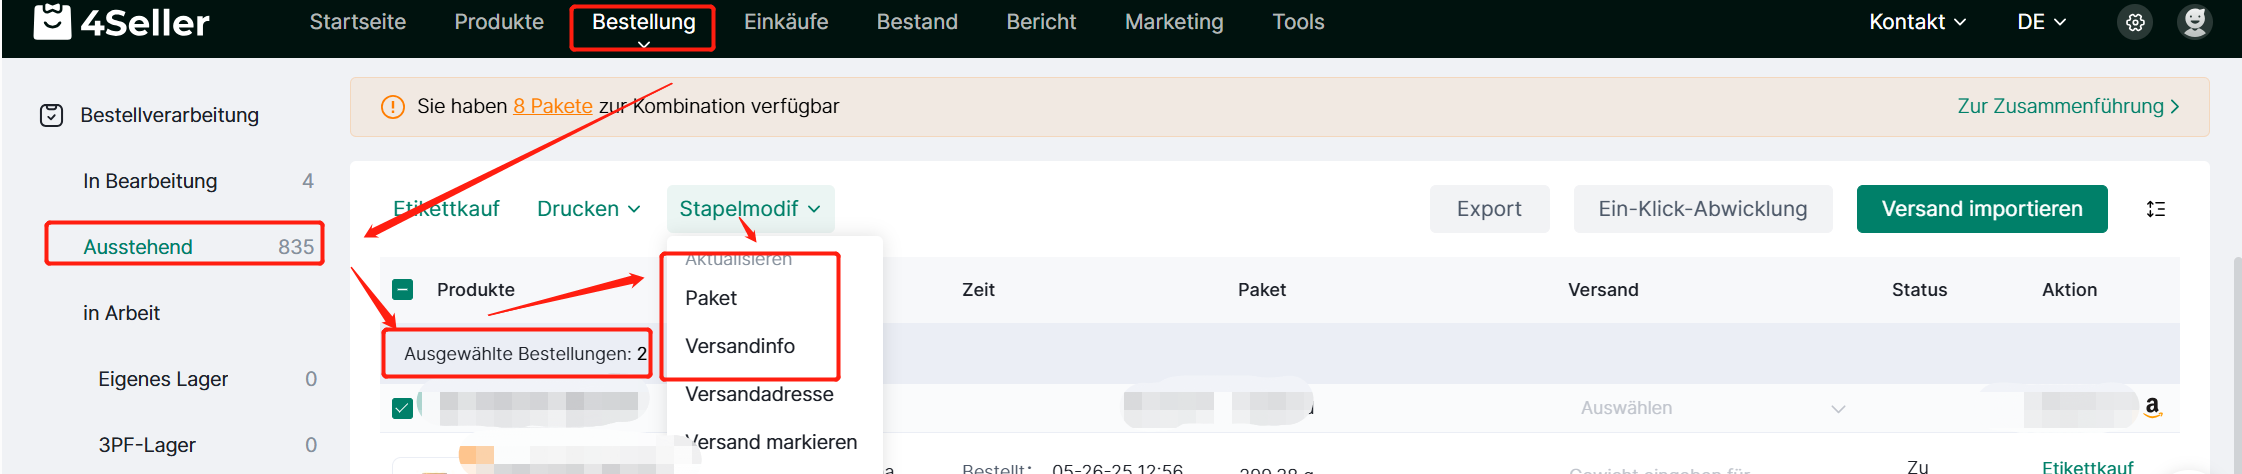Open the settings gear icon
2242x474 pixels.
2135,22
